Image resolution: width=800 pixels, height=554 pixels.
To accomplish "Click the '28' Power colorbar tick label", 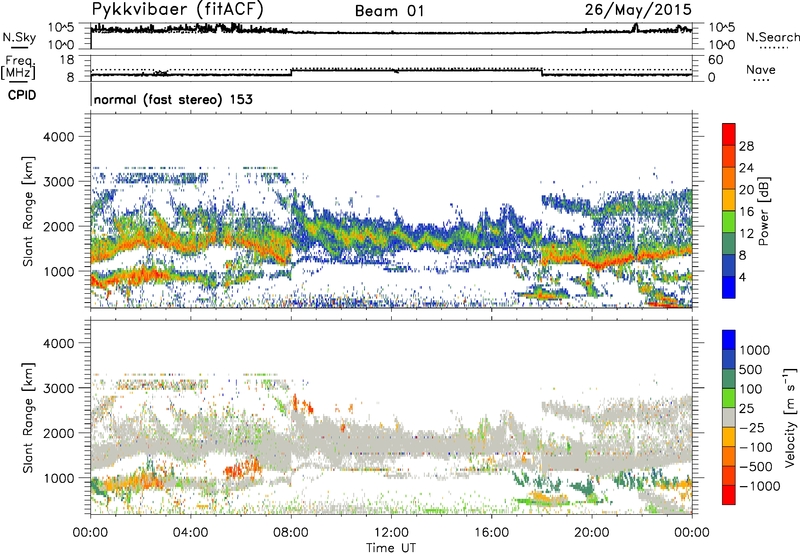I will [746, 146].
